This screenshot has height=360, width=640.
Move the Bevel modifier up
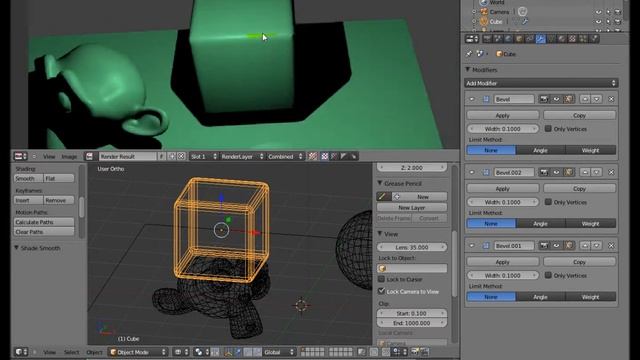coord(585,99)
